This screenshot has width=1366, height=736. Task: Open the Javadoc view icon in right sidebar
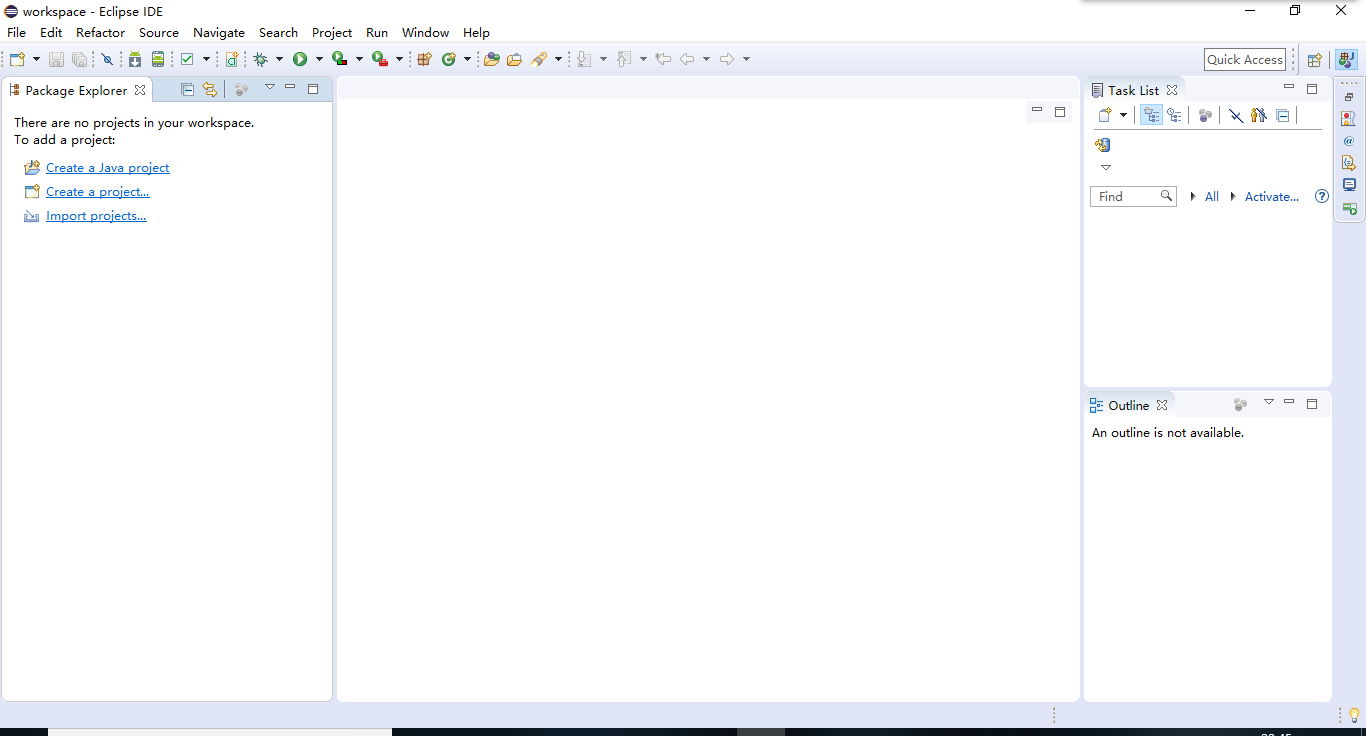pyautogui.click(x=1350, y=141)
